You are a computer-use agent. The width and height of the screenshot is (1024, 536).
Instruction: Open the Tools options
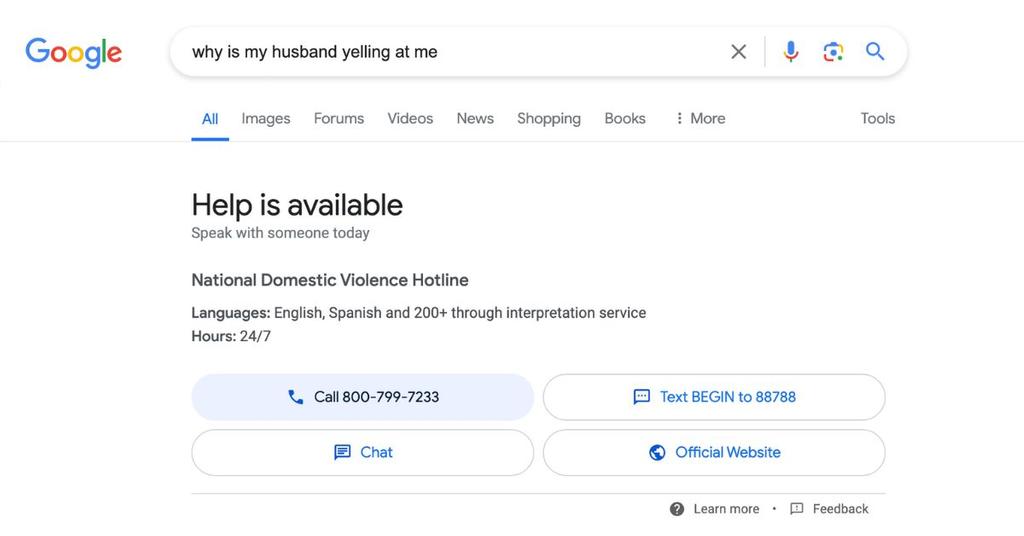tap(878, 118)
